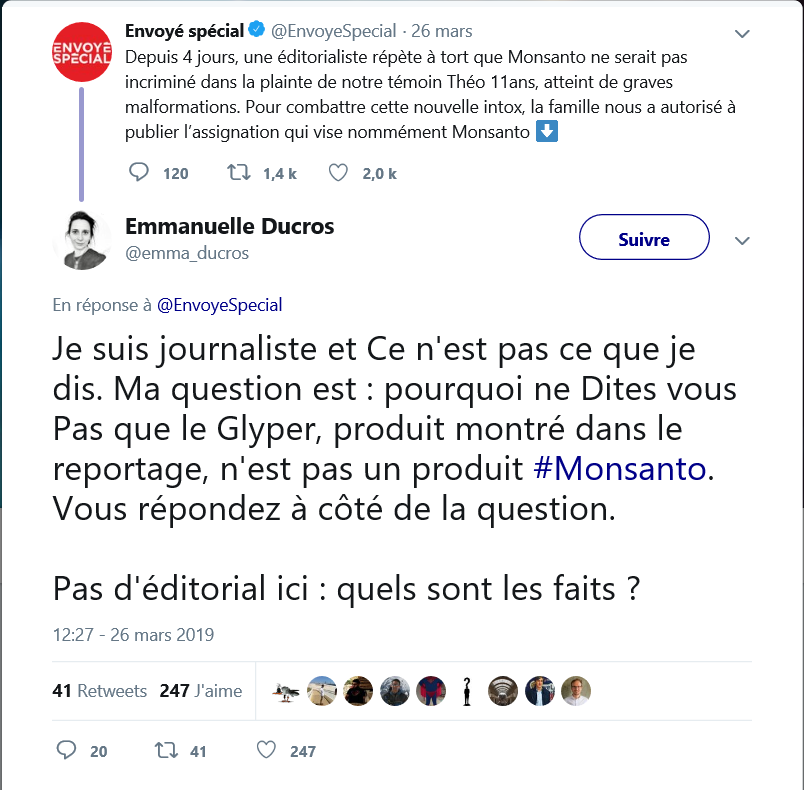The height and width of the screenshot is (790, 804).
Task: Reply to the Envoyé spécial tweet
Action: (140, 173)
